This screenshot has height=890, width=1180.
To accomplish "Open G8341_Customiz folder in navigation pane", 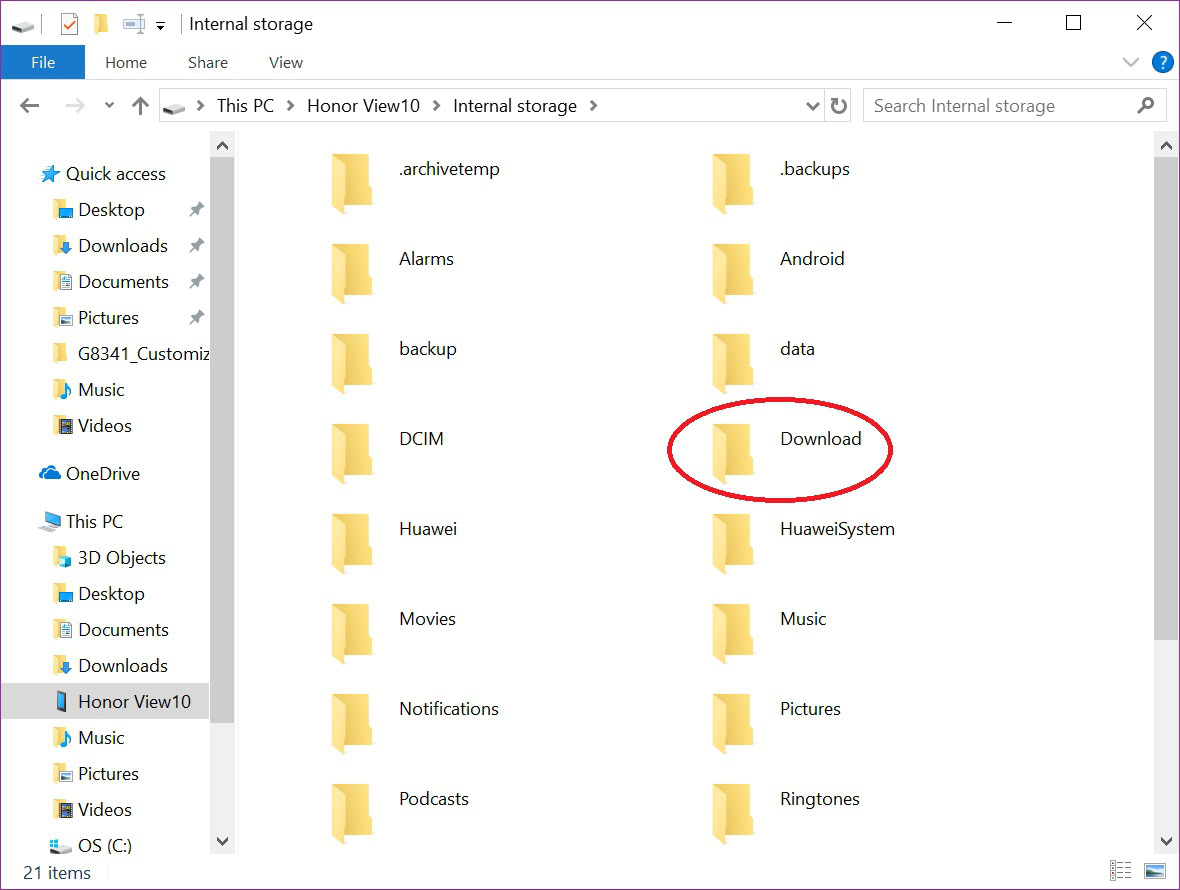I will 143,354.
